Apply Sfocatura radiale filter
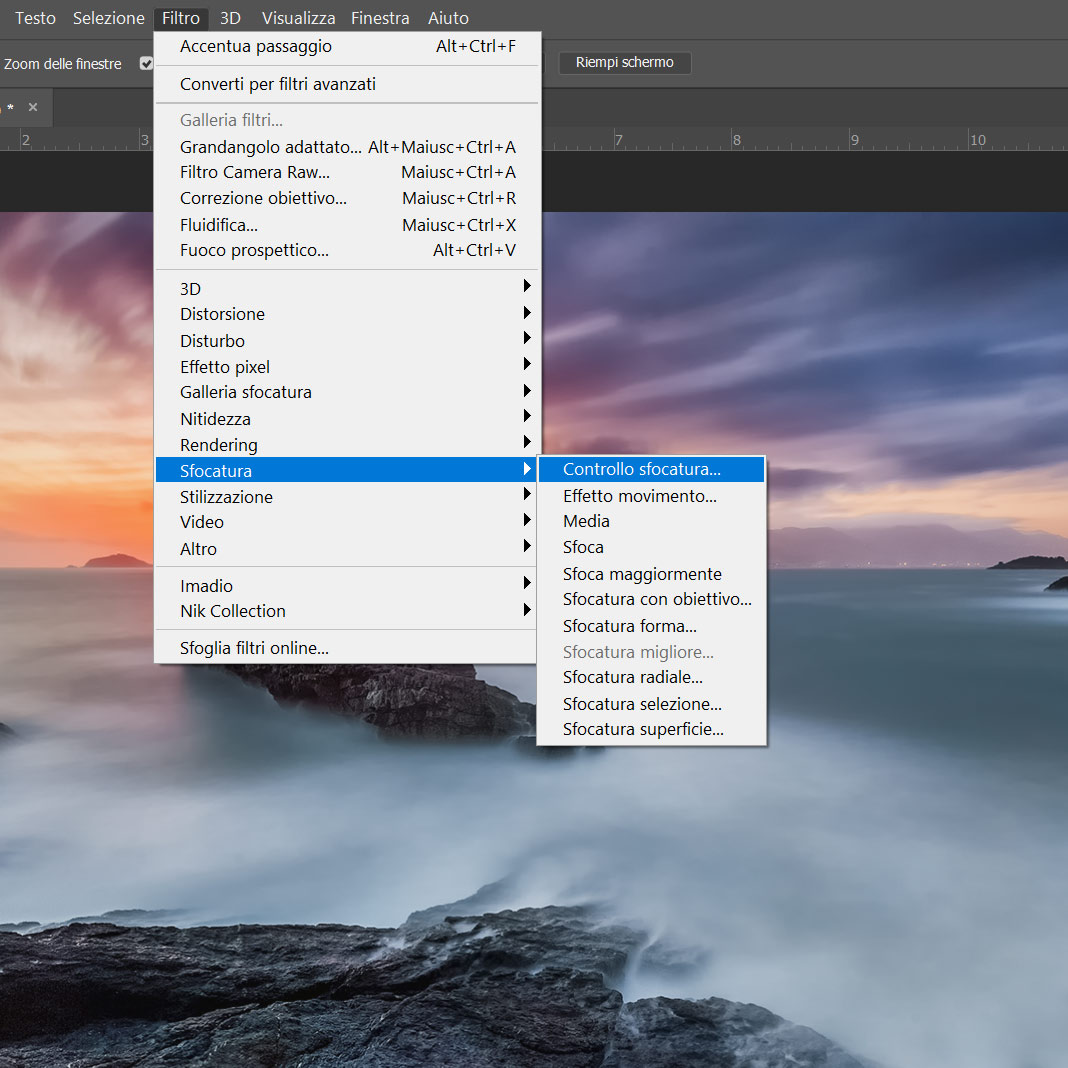 [632, 677]
